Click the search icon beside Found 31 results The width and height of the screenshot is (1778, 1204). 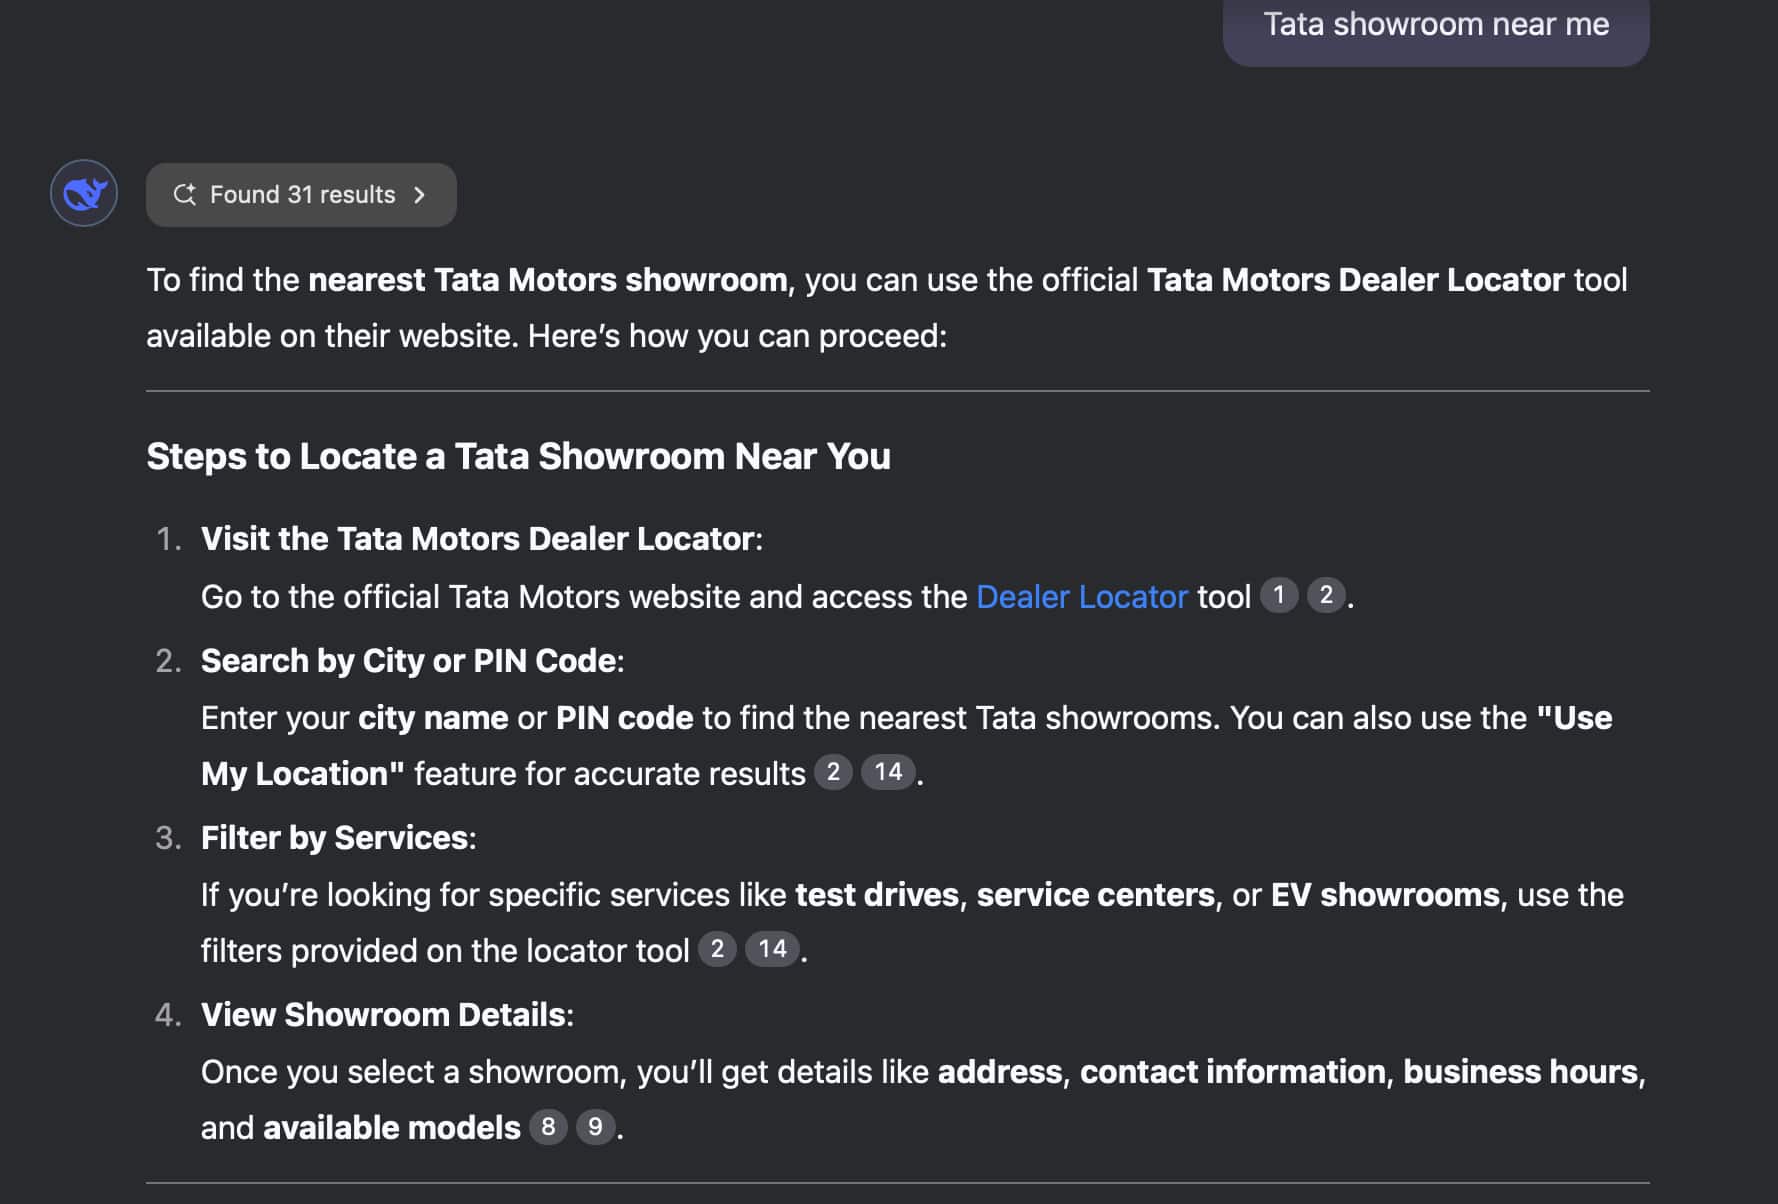[x=184, y=194]
